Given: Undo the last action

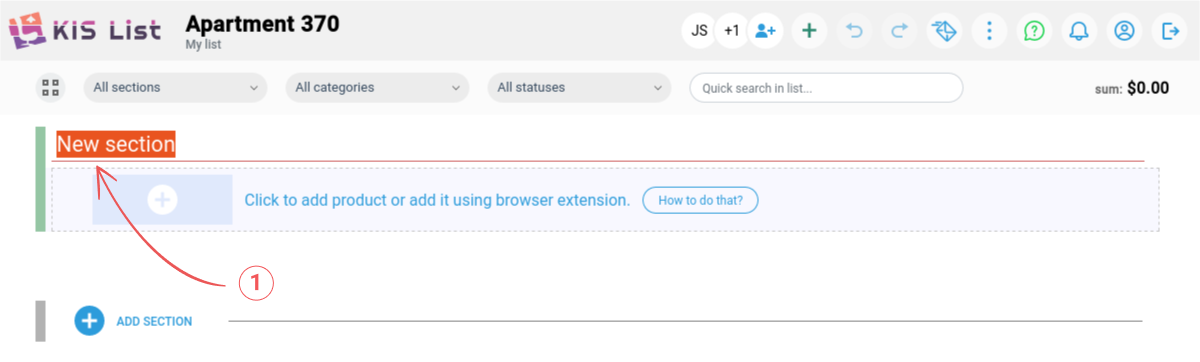Looking at the screenshot, I should click(854, 31).
